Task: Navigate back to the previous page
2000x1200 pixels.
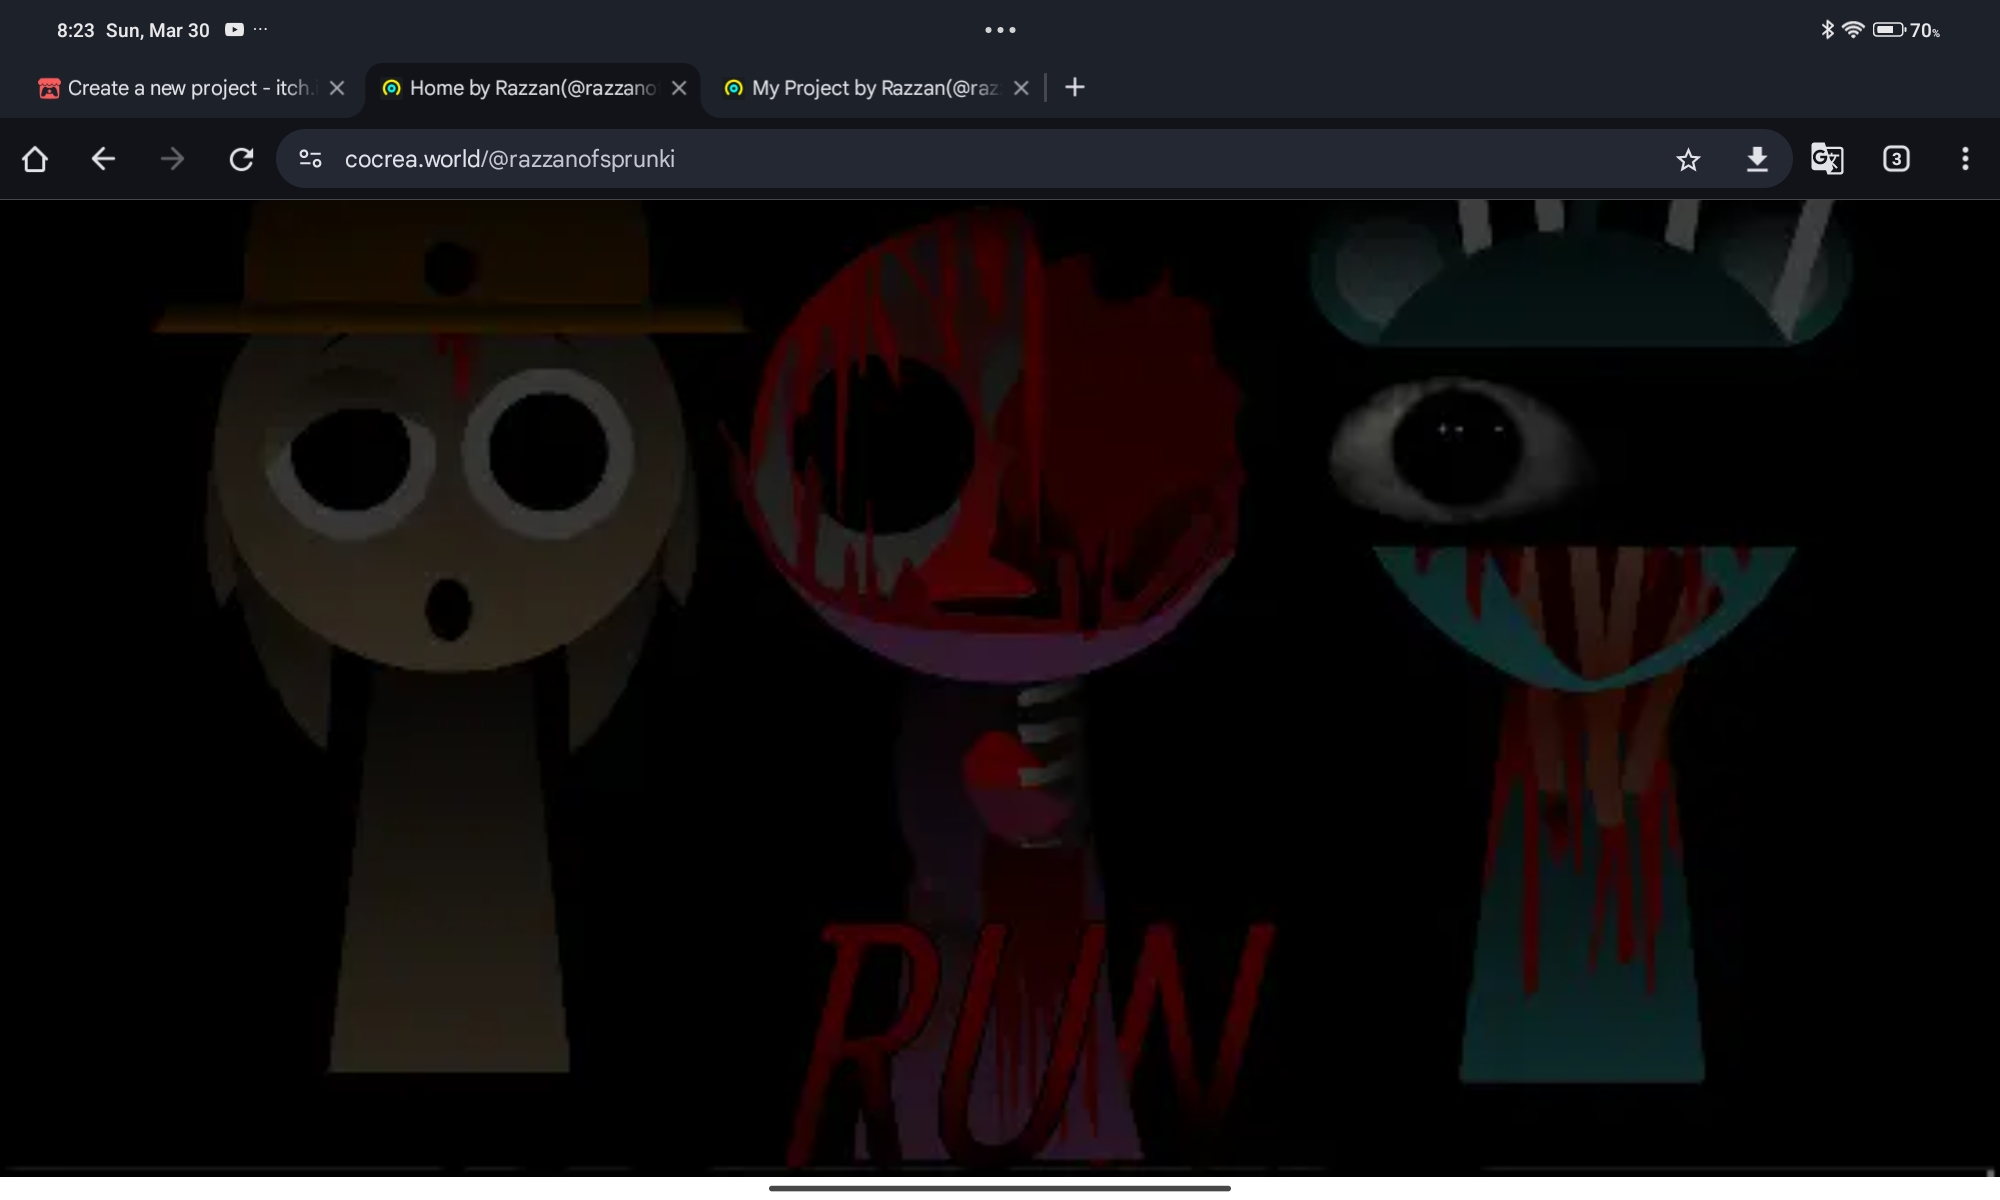Action: click(x=103, y=159)
